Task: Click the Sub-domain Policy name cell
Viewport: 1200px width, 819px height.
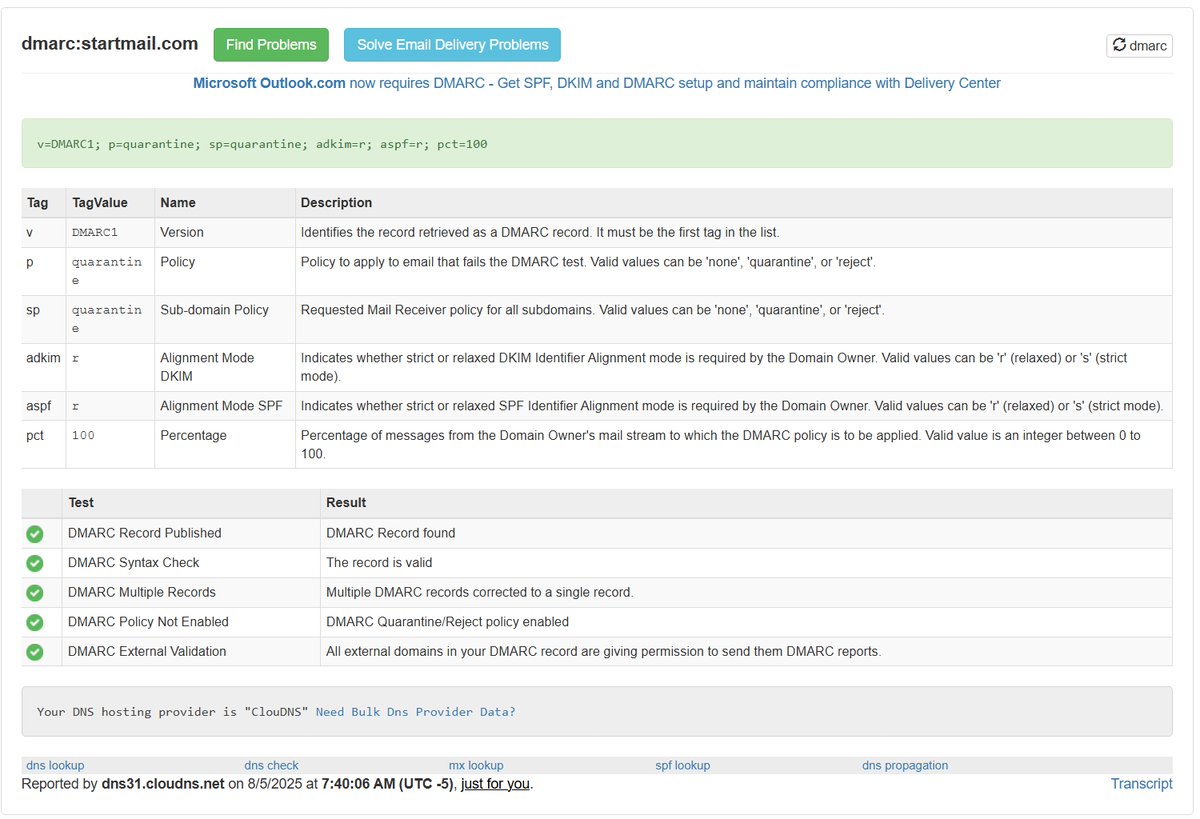Action: coord(225,320)
